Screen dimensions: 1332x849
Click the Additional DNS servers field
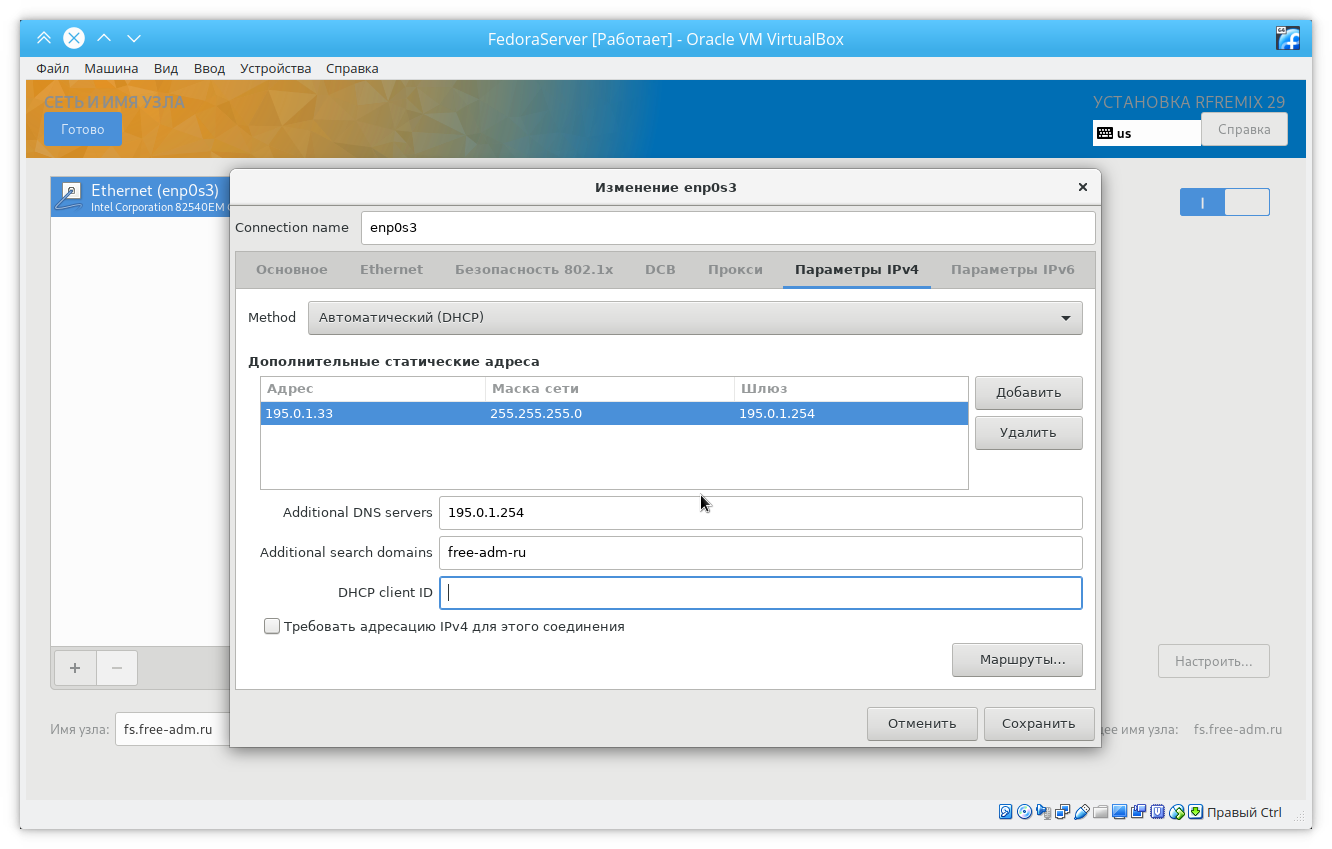(x=760, y=513)
